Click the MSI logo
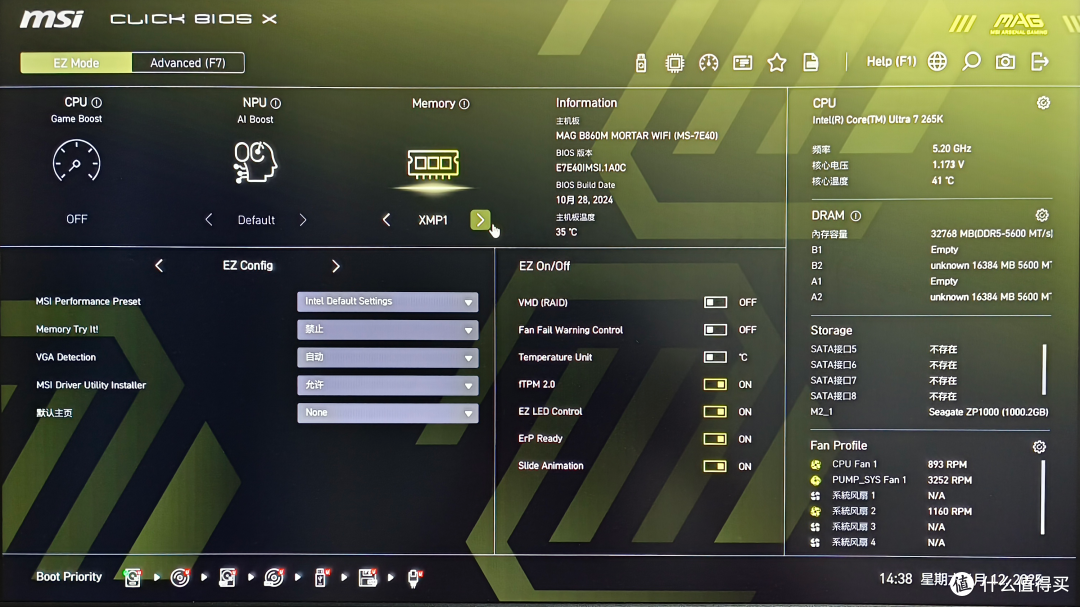Image resolution: width=1080 pixels, height=607 pixels. coord(52,19)
